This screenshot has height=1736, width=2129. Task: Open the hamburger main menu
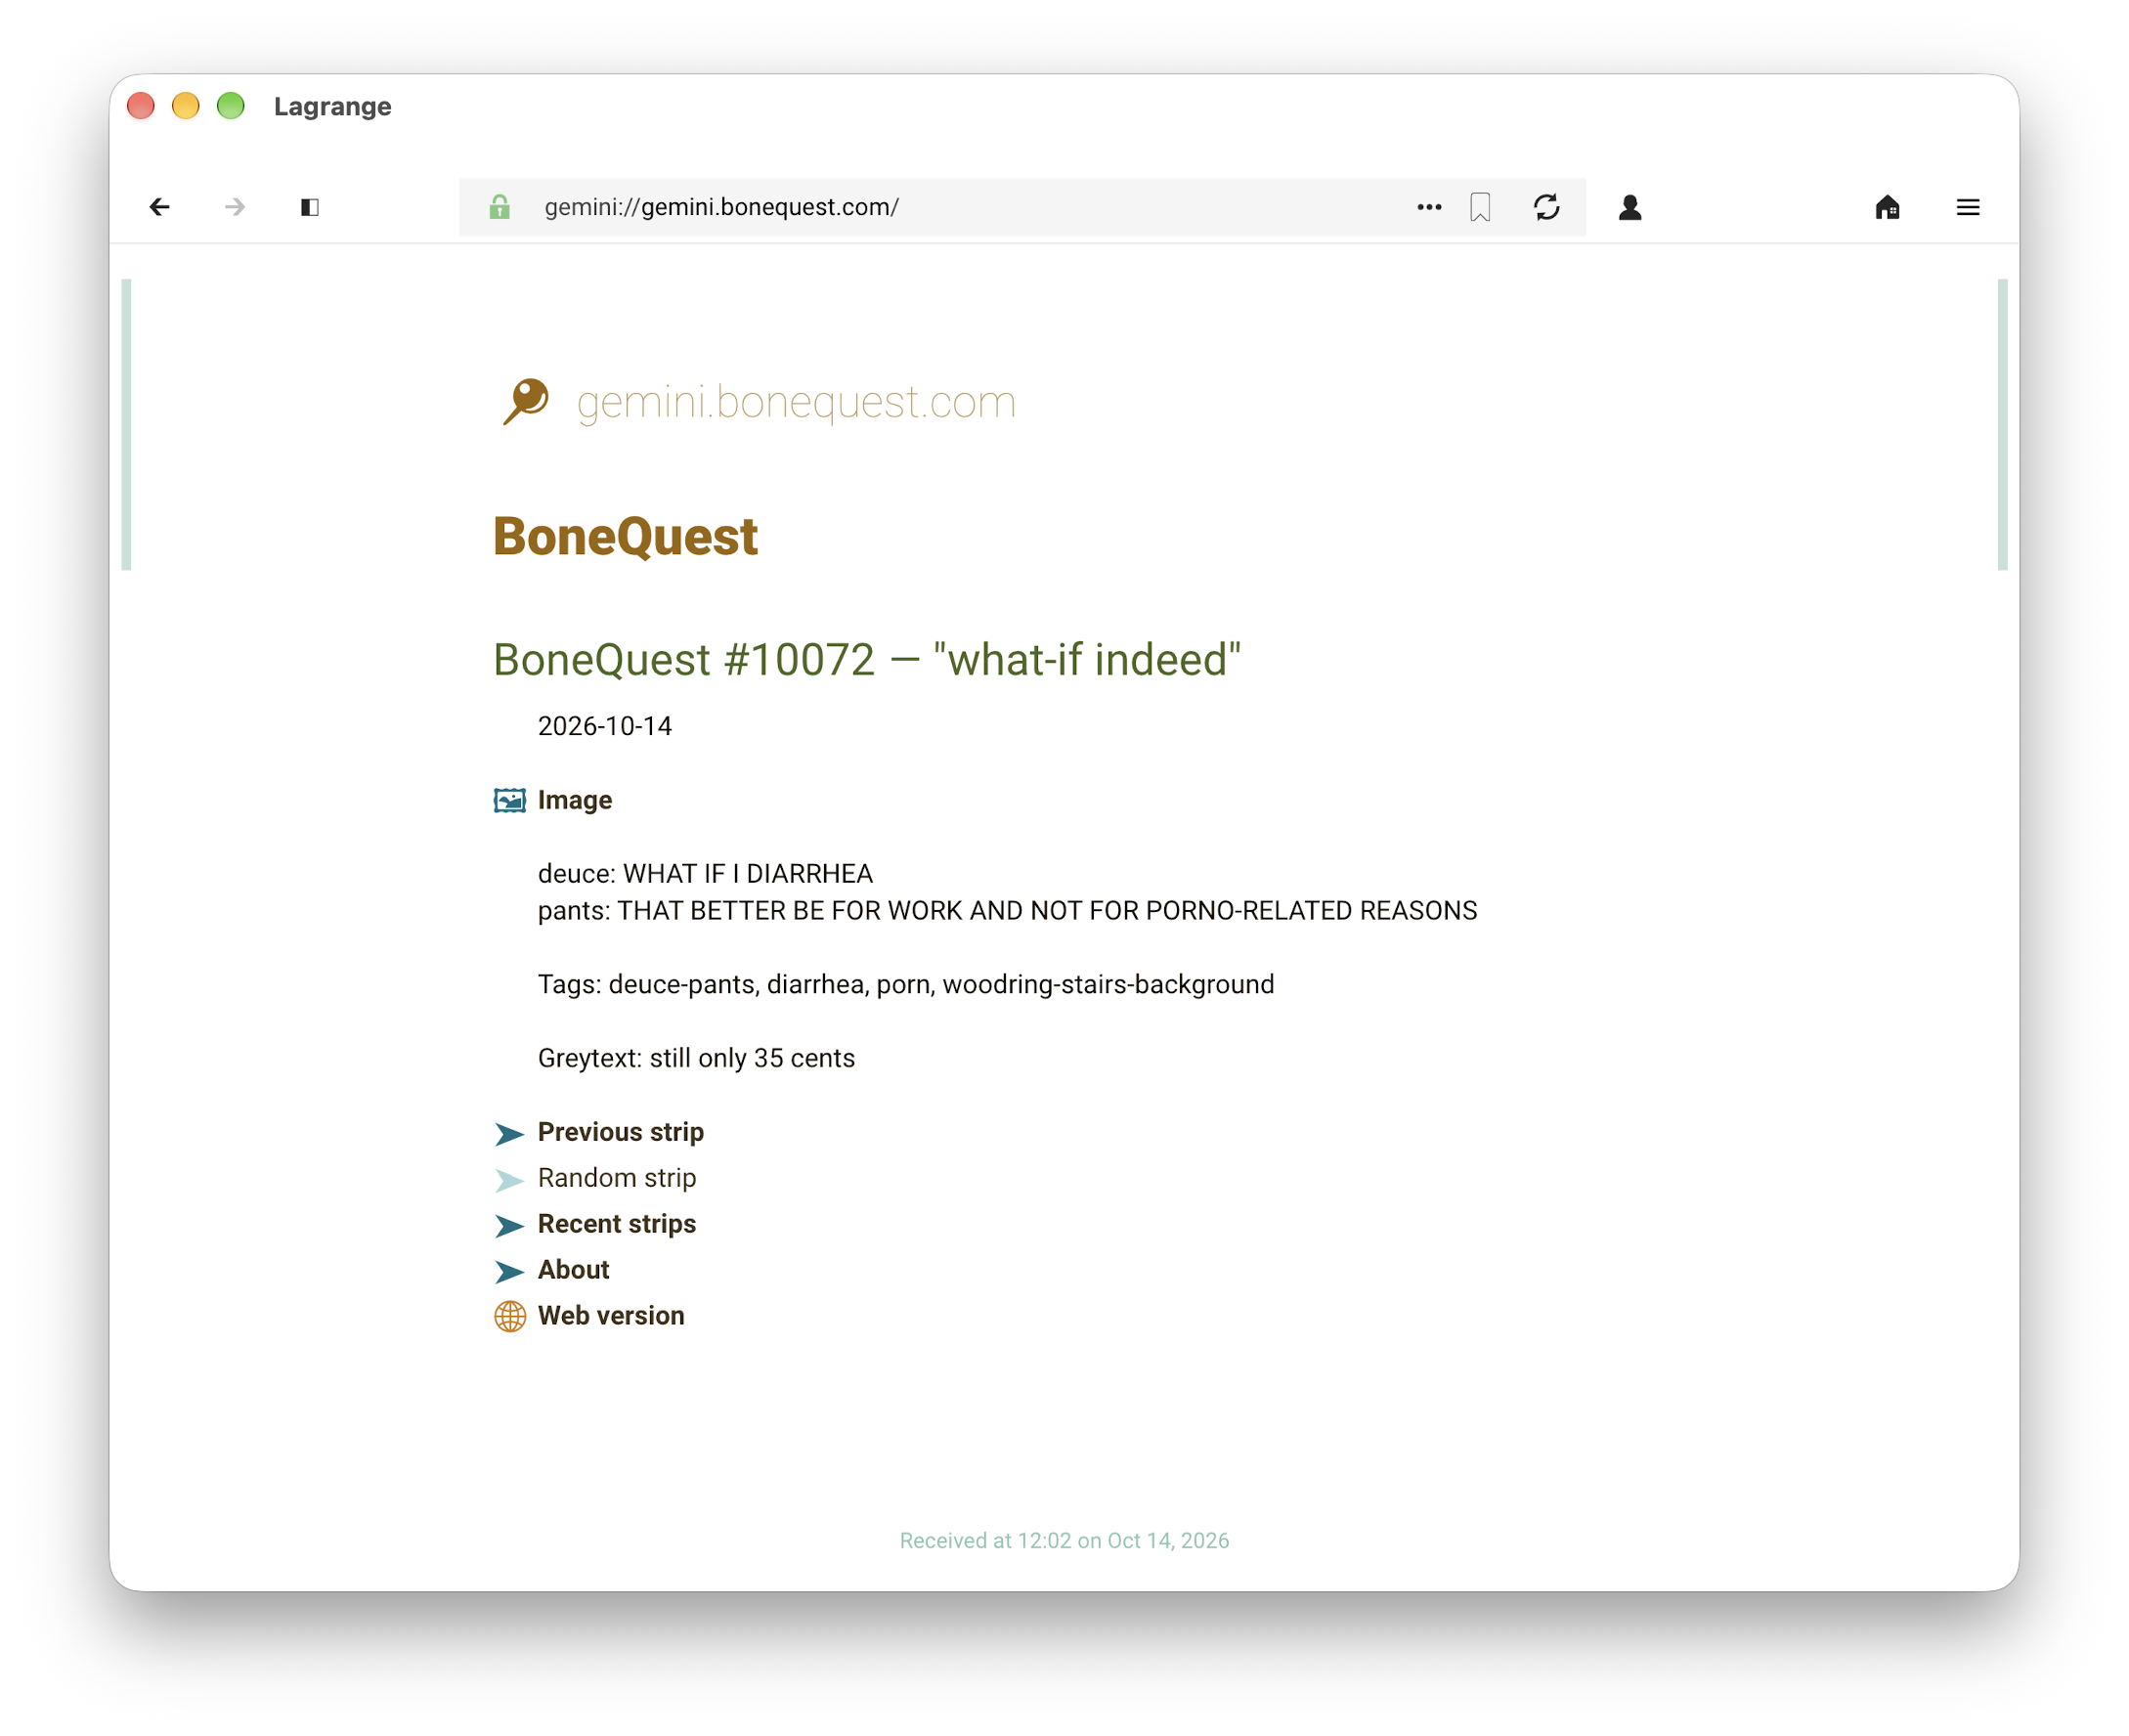point(1968,207)
